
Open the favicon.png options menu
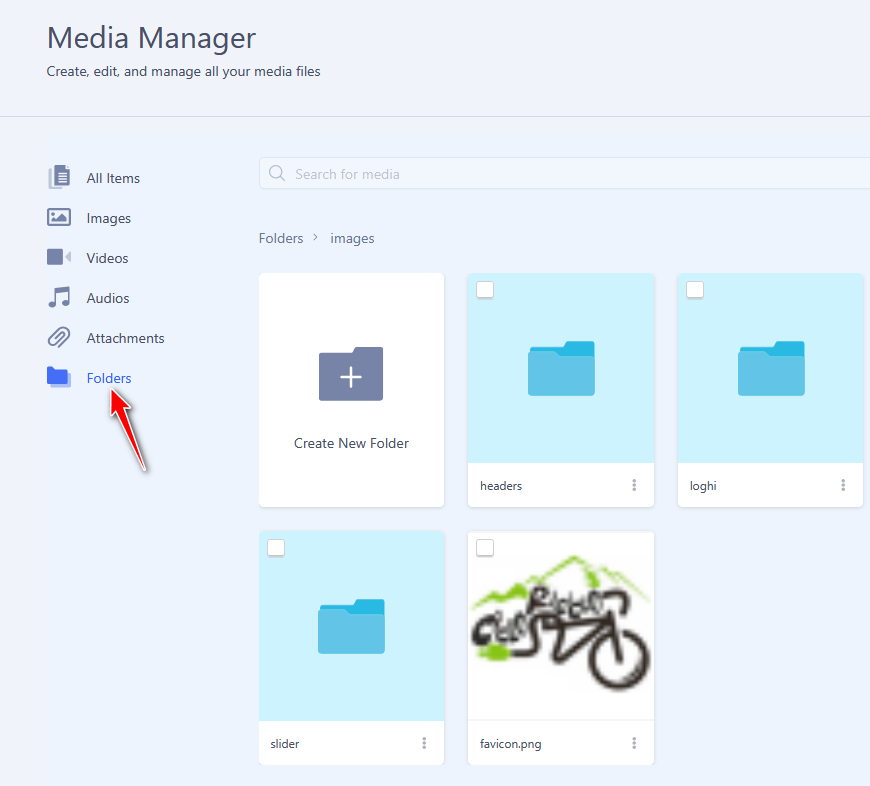point(634,743)
